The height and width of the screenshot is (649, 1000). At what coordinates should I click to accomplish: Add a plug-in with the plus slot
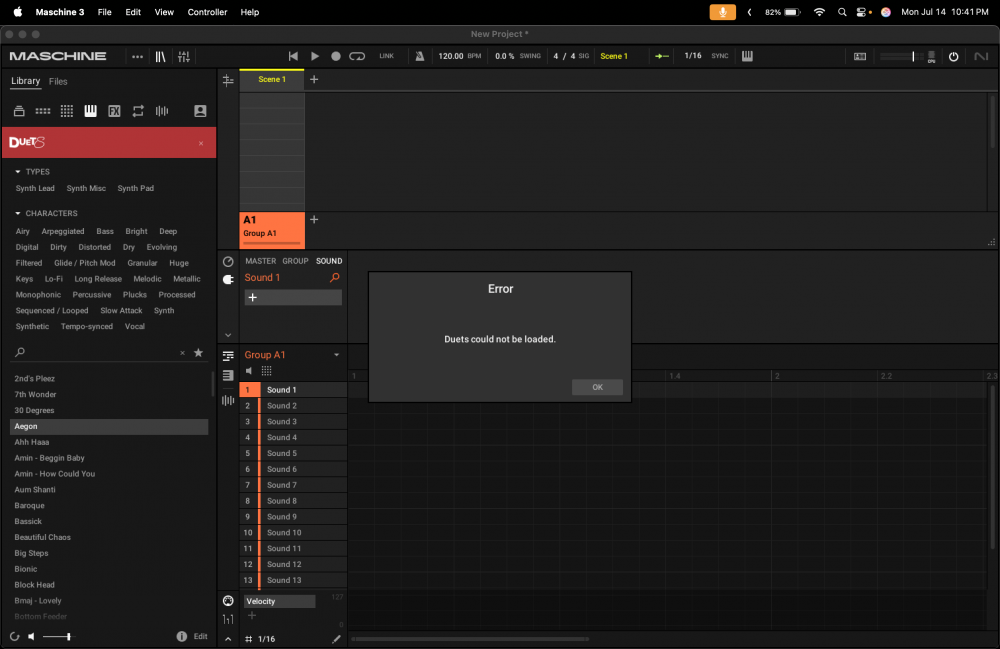tap(293, 298)
